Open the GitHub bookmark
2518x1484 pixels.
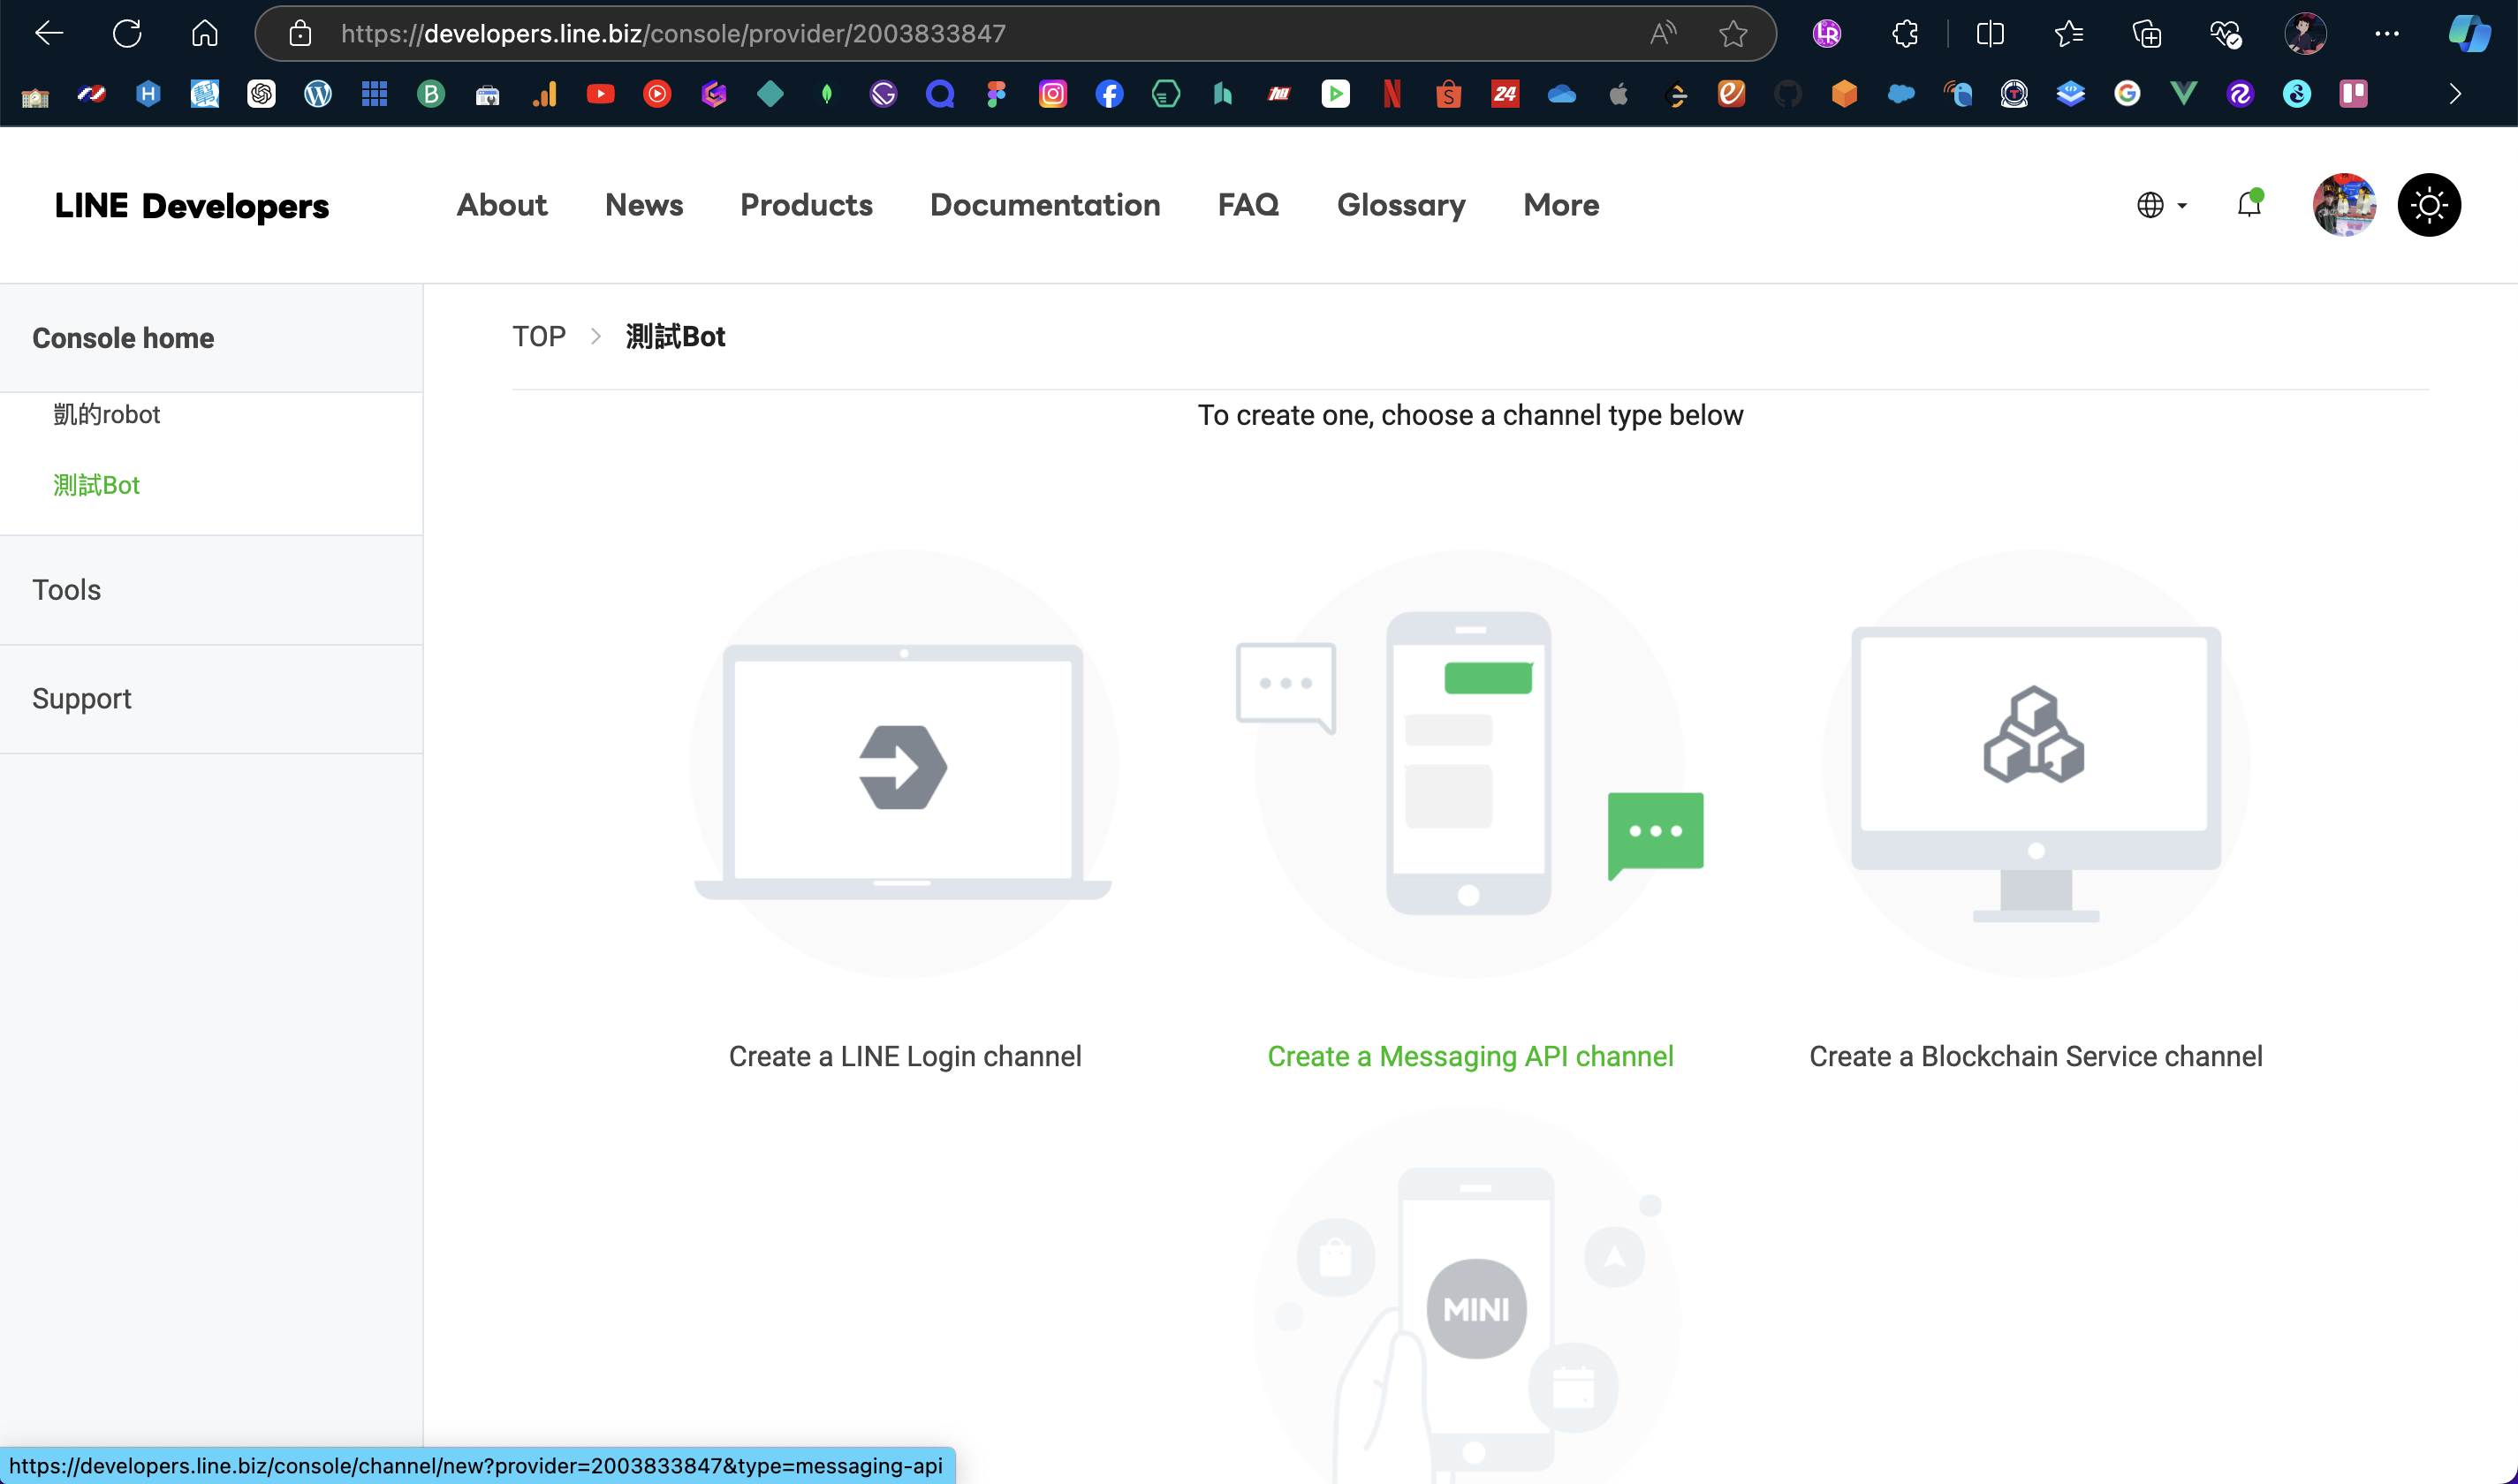coord(1788,94)
